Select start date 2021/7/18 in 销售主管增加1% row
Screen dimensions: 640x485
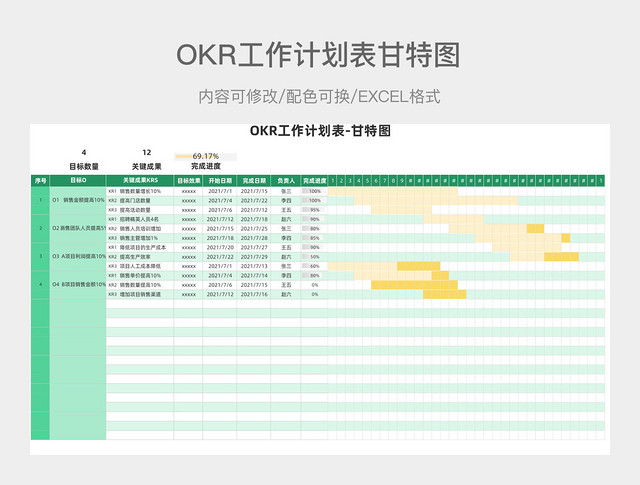(220, 238)
